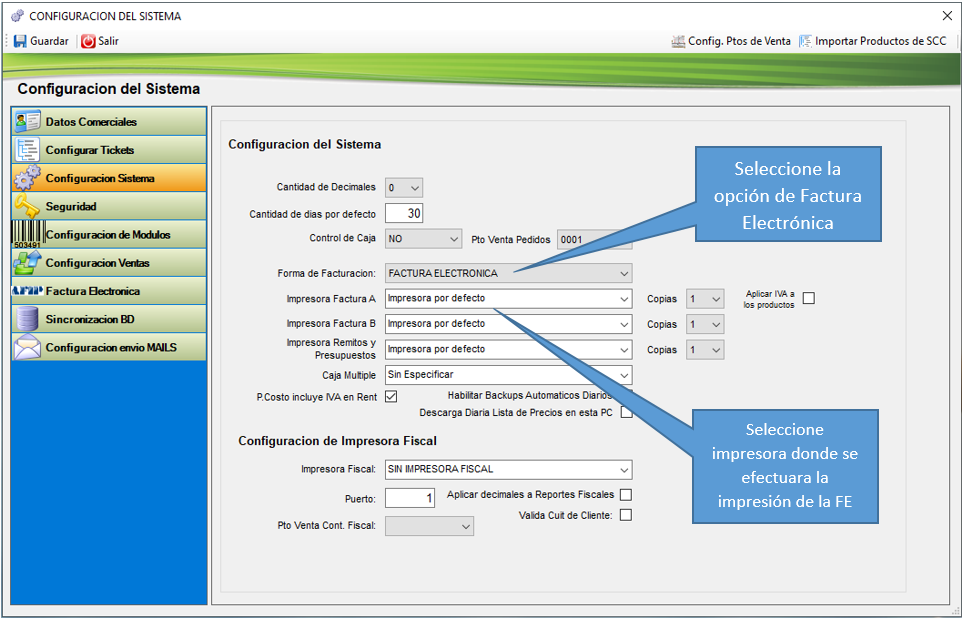Enable Aplicar IVA a los productos checkbox
Image resolution: width=963 pixels, height=619 pixels.
click(809, 298)
